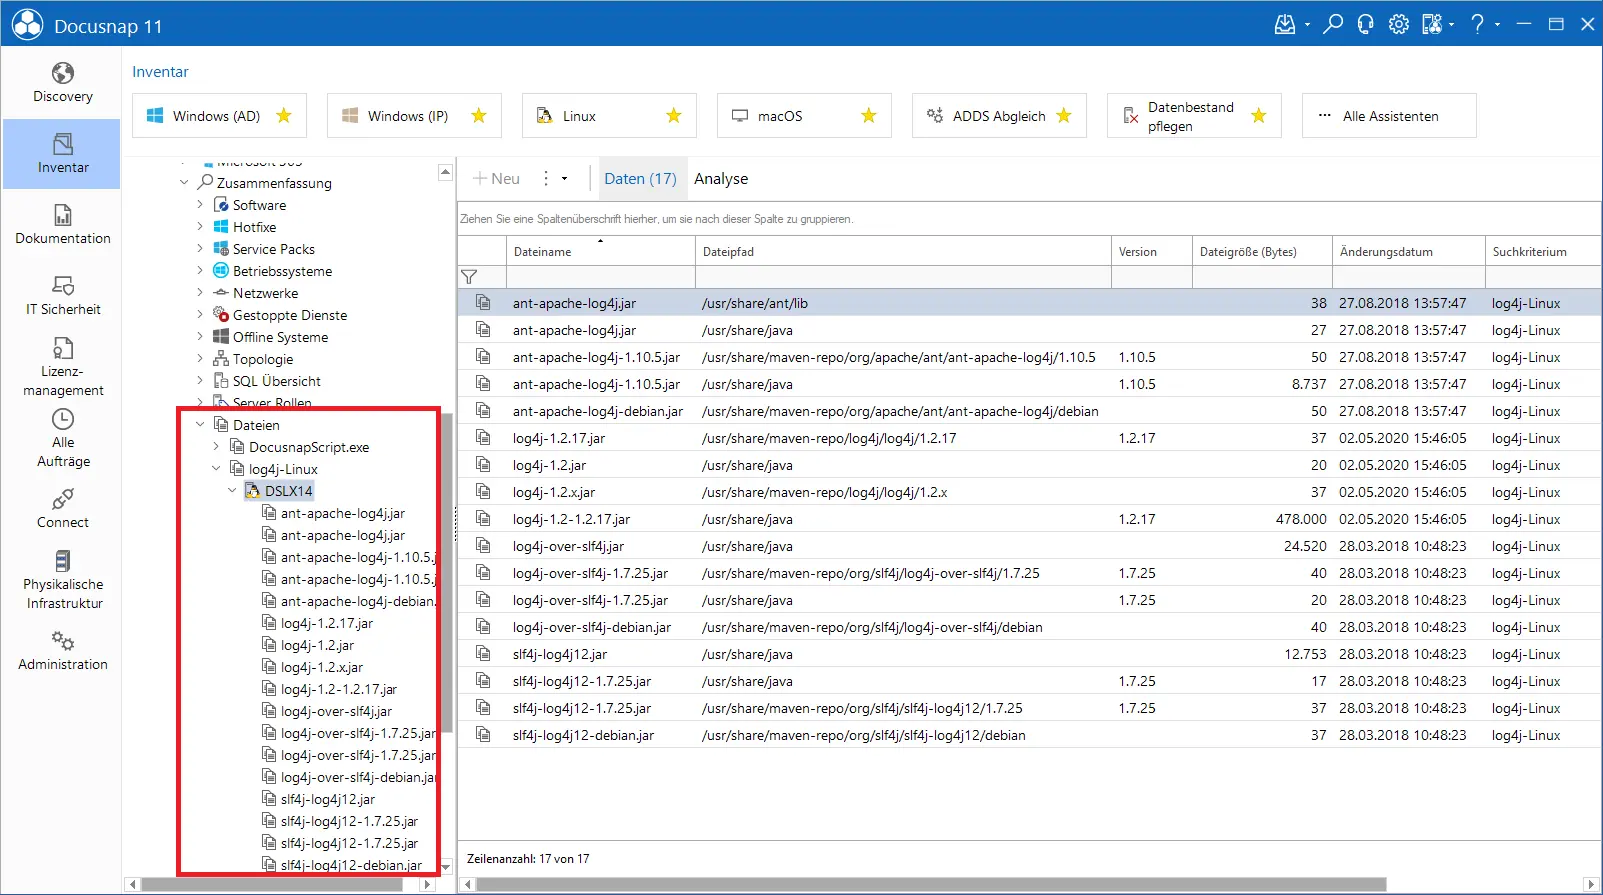Open Alle Aufträge section
The width and height of the screenshot is (1603, 895).
pos(62,438)
